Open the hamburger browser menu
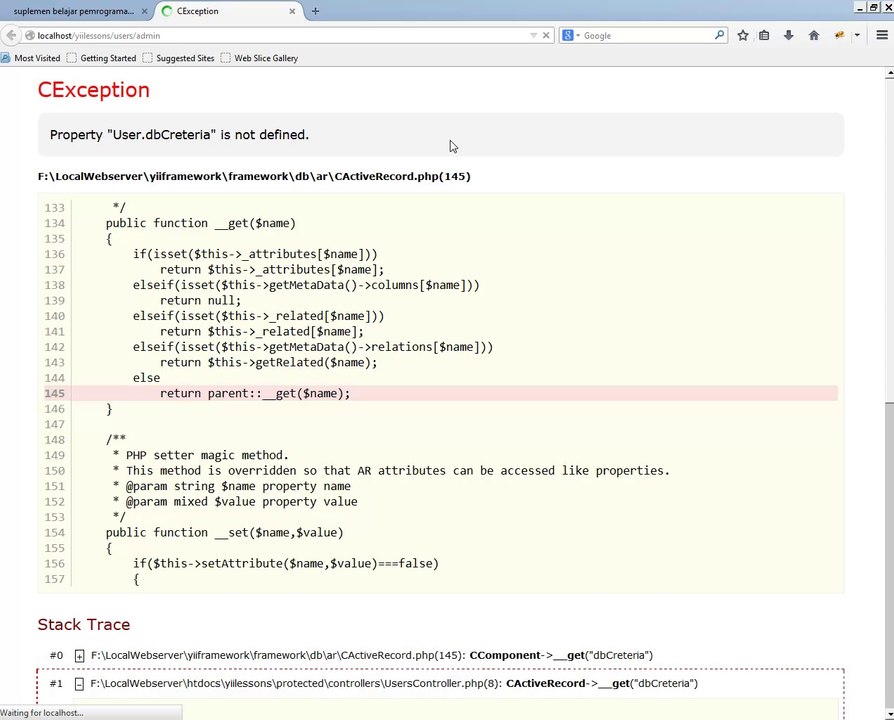 pyautogui.click(x=881, y=35)
